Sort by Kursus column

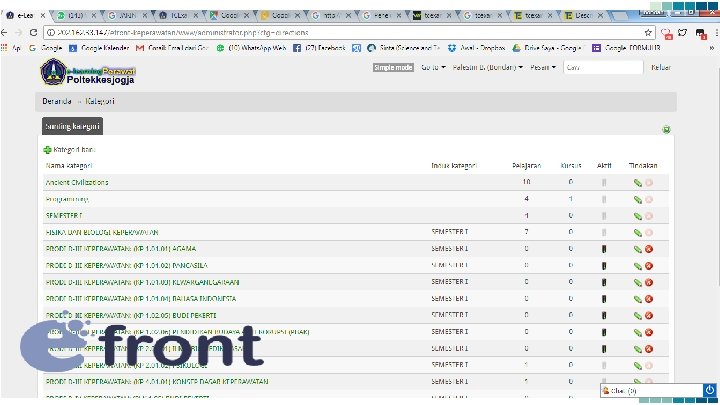pos(571,165)
